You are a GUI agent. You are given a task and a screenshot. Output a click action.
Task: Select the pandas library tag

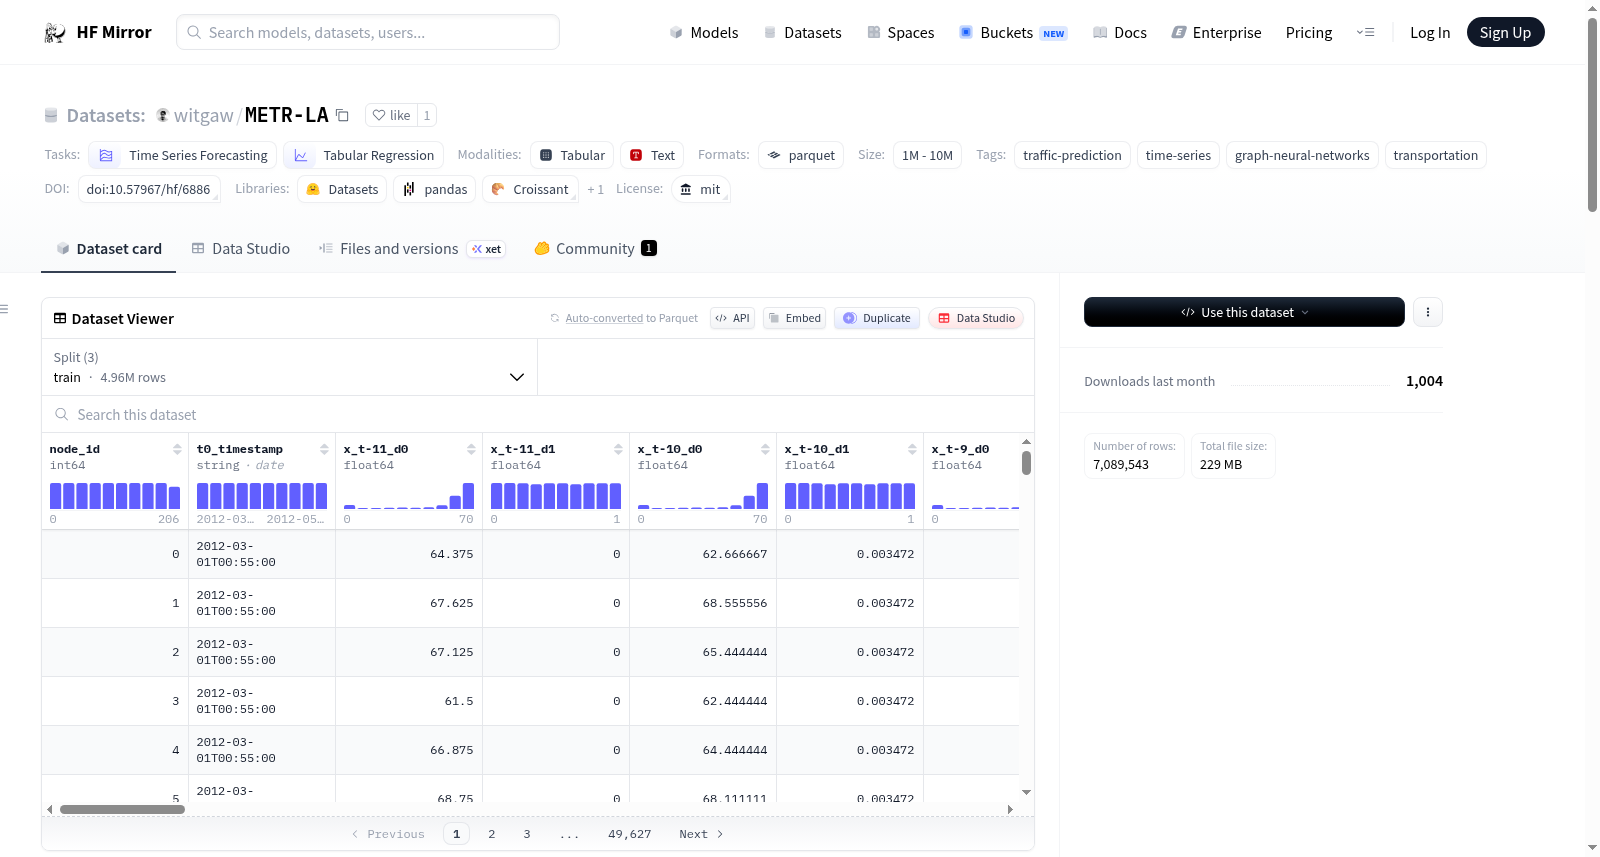[435, 189]
